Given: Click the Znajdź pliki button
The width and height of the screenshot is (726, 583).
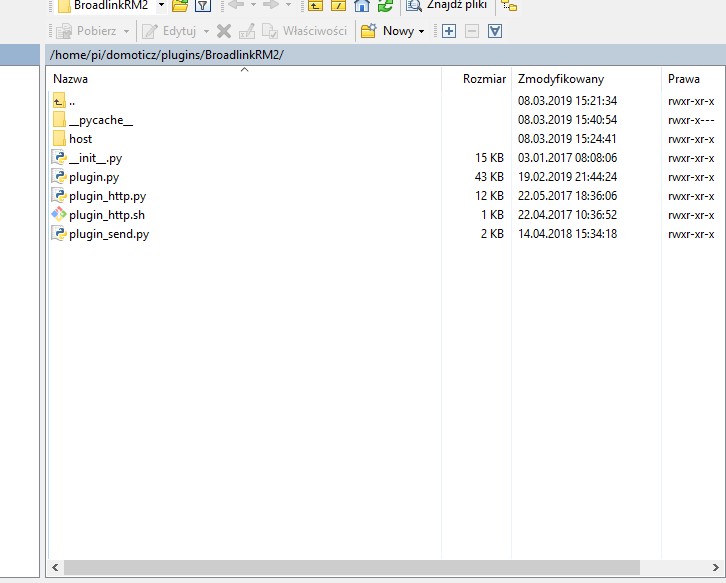Looking at the screenshot, I should tap(447, 5).
